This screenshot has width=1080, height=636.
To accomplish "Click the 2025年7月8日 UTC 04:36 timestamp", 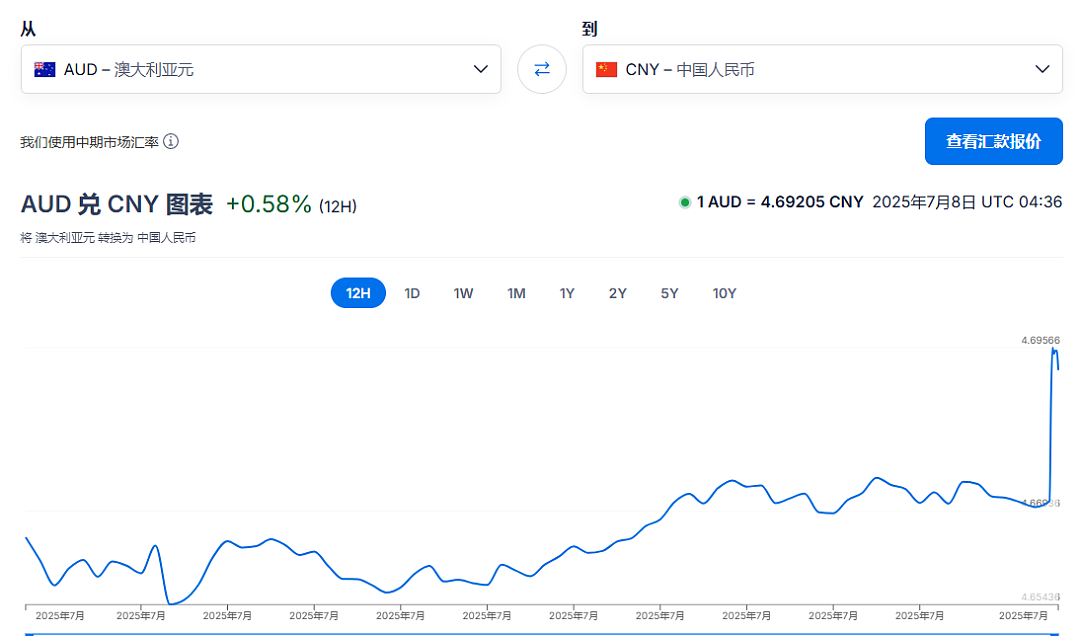I will tap(967, 202).
